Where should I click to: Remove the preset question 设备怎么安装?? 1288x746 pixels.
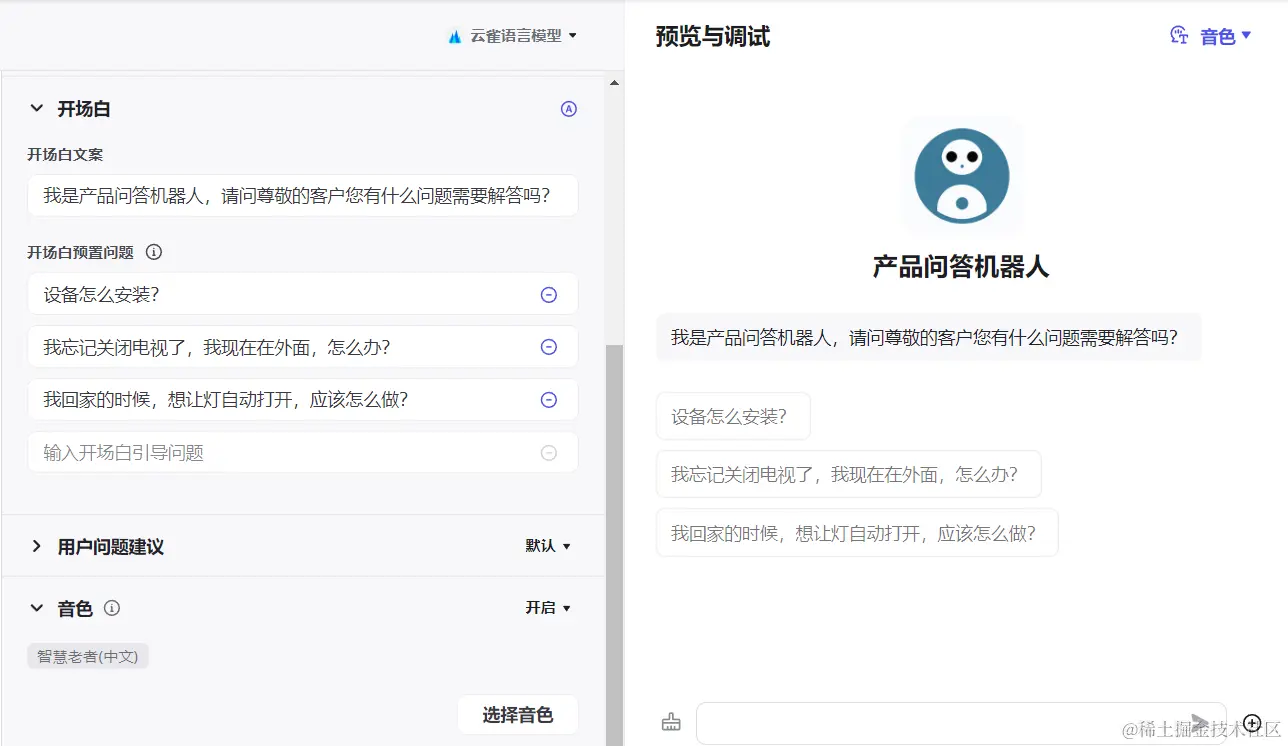pos(548,294)
